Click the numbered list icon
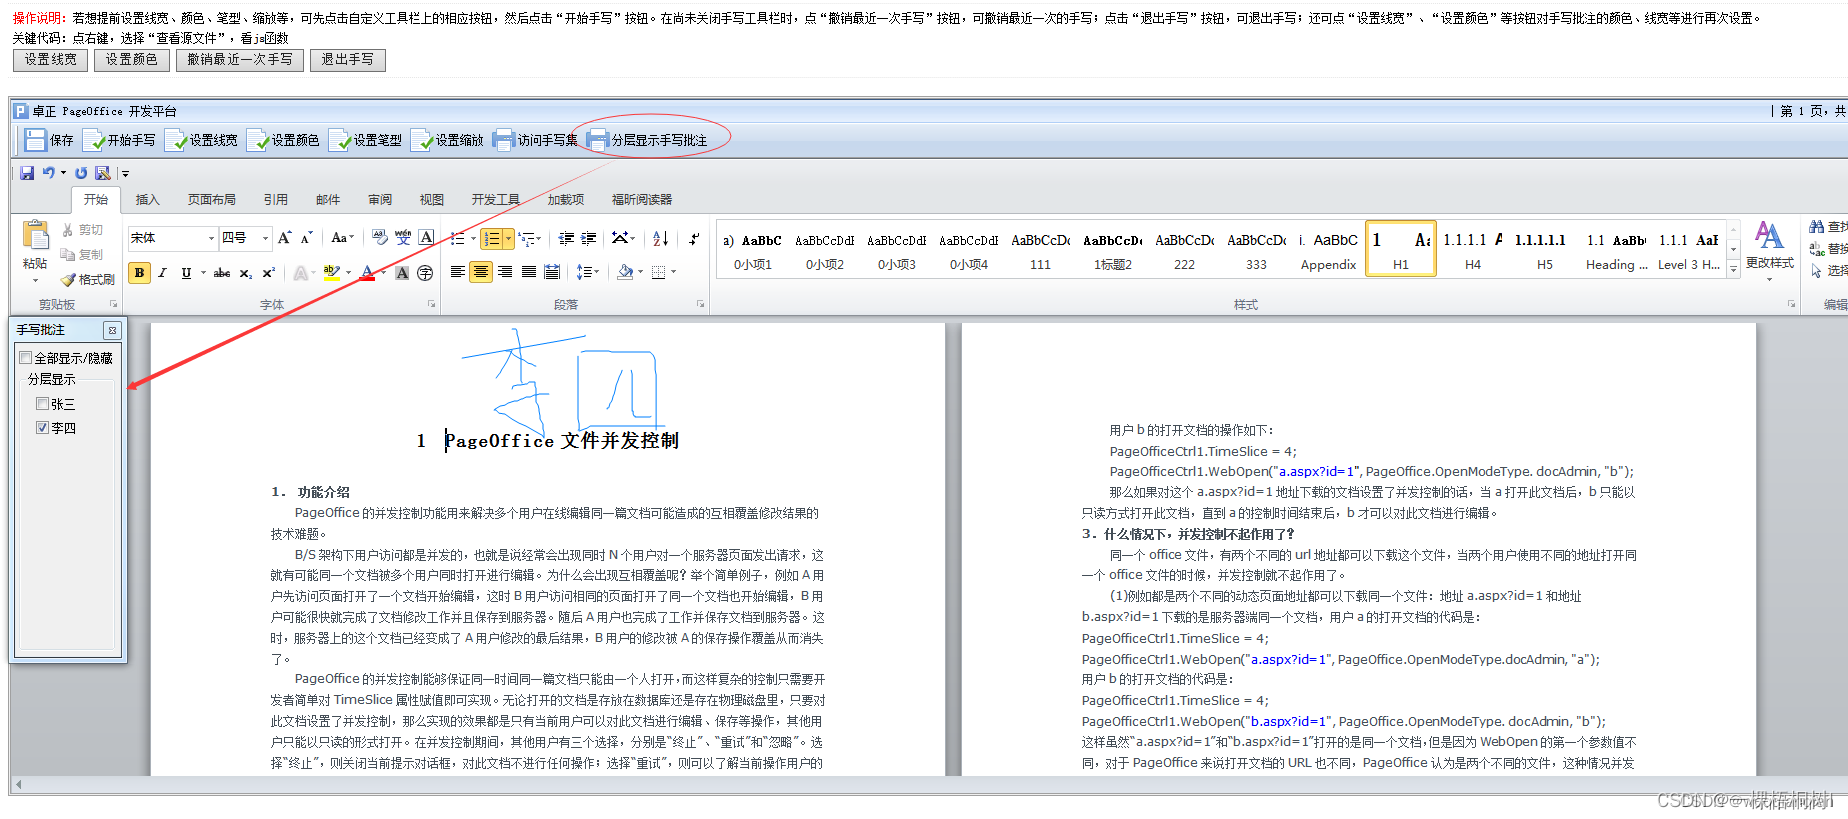Viewport: 1848px width, 819px height. [x=491, y=239]
